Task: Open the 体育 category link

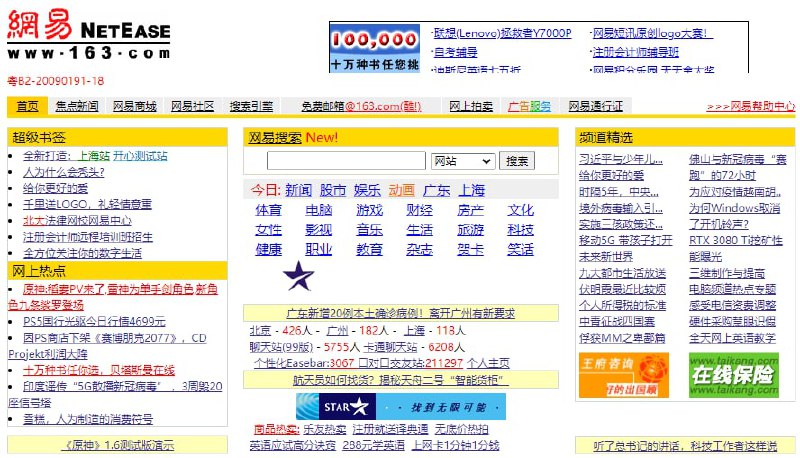Action: [x=269, y=210]
